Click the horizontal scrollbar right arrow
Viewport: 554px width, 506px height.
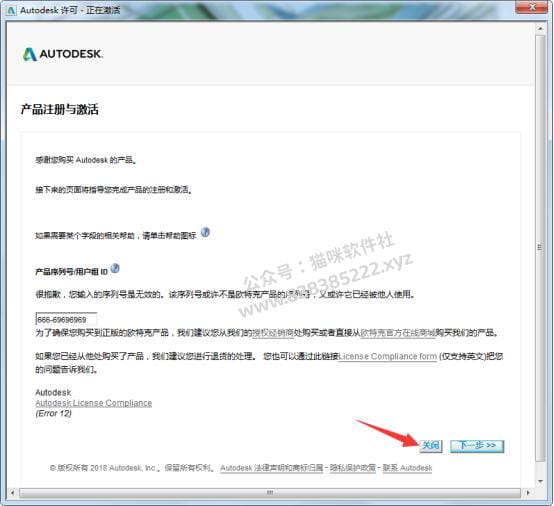528,493
